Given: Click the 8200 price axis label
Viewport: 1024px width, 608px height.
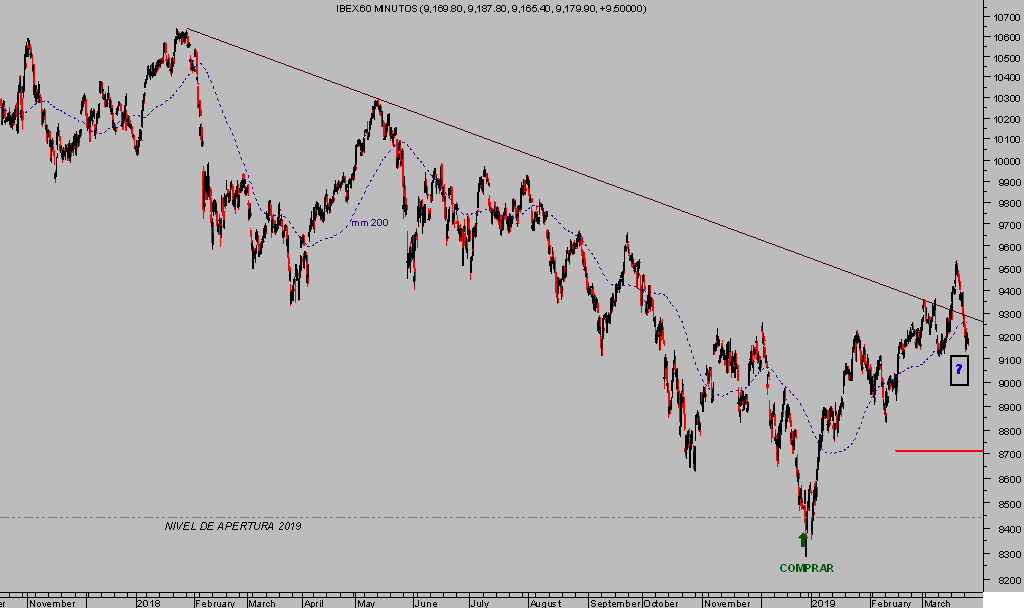Looking at the screenshot, I should pos(1009,580).
